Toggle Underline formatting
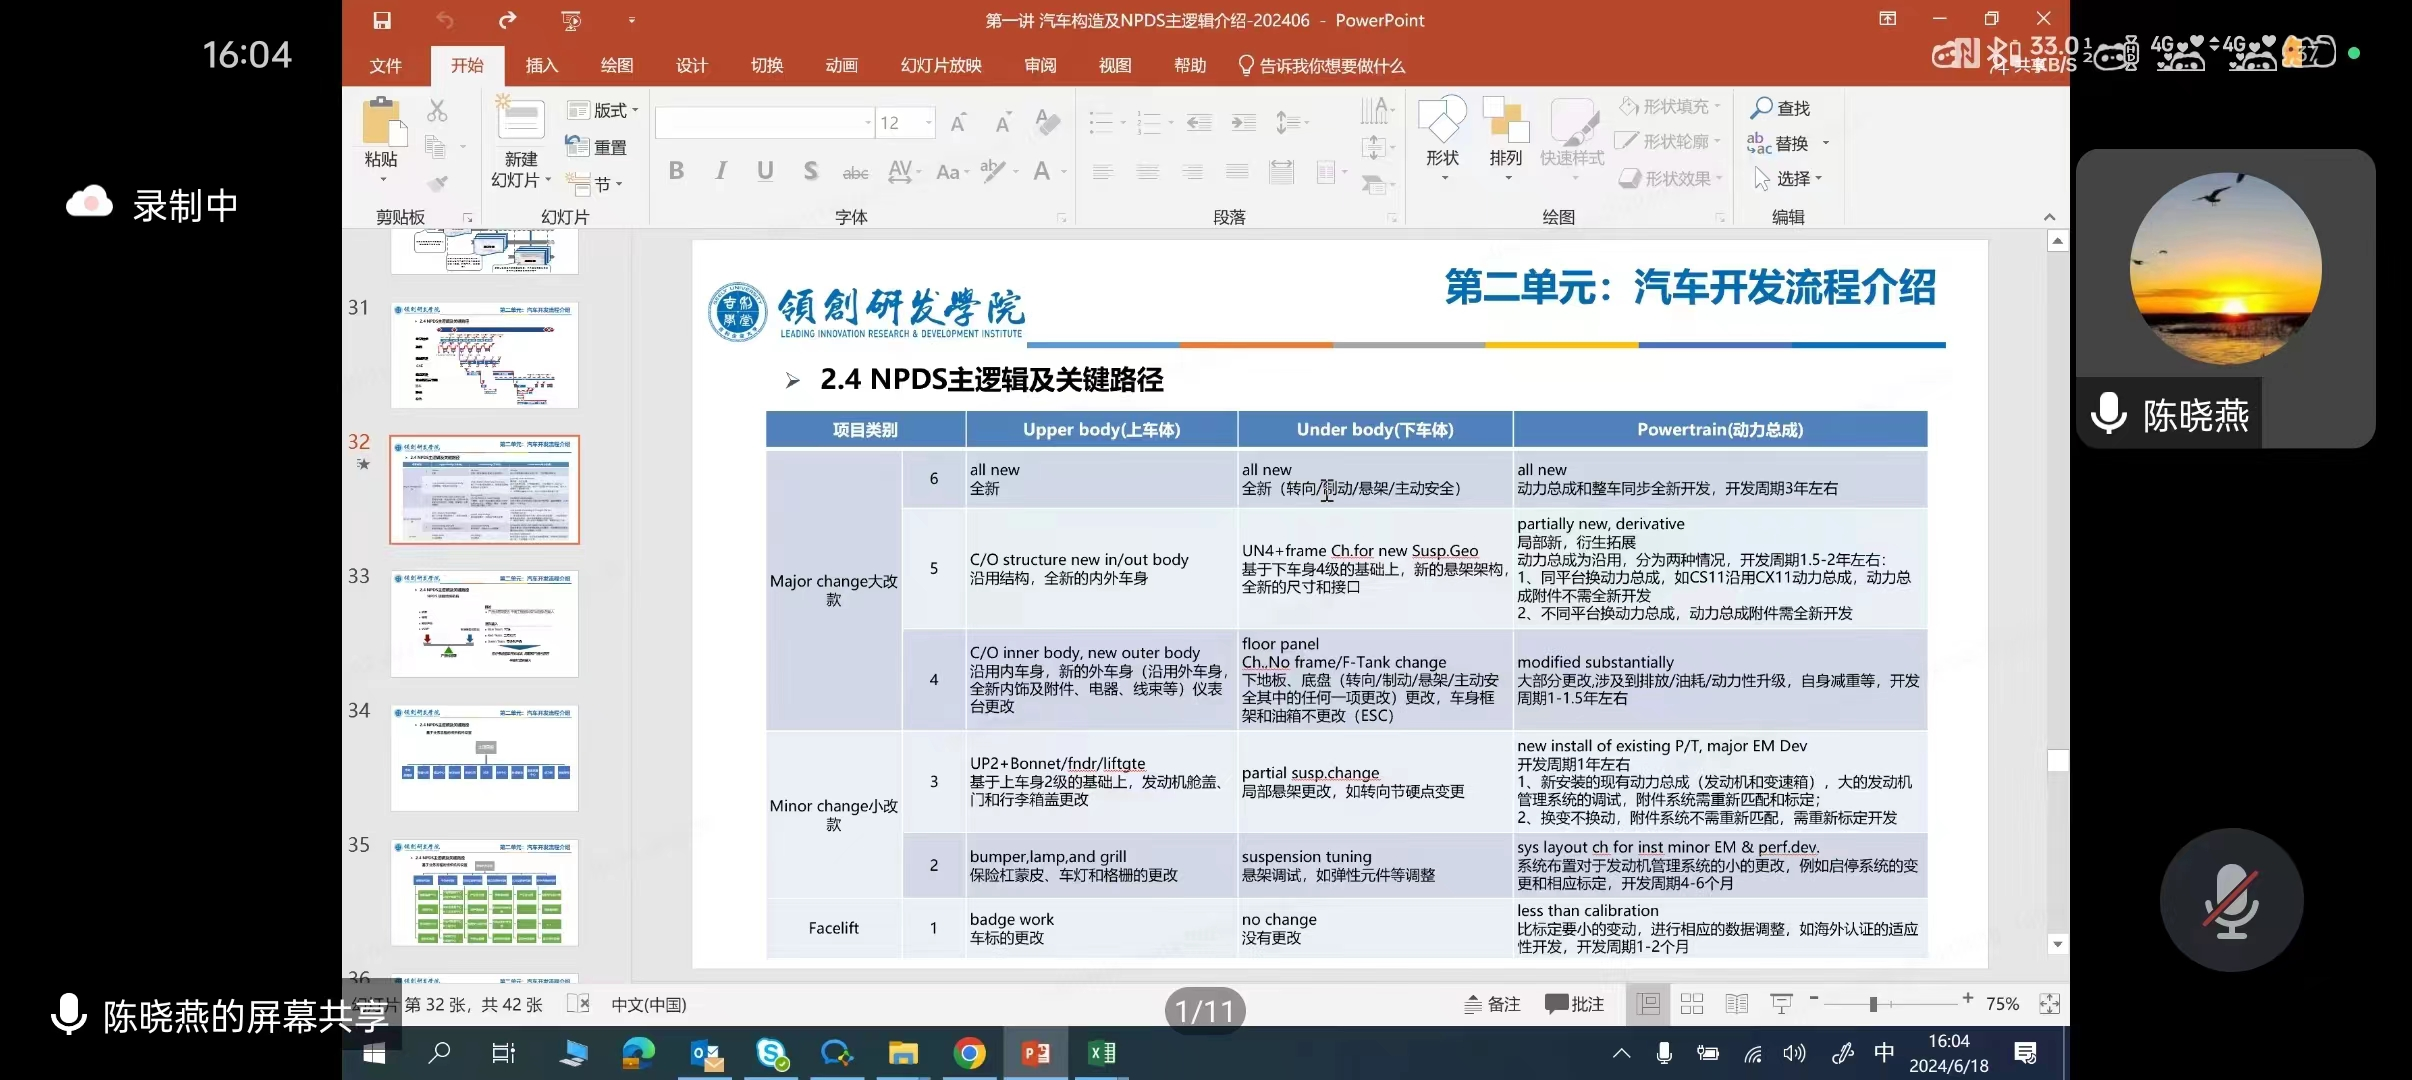 (x=765, y=171)
